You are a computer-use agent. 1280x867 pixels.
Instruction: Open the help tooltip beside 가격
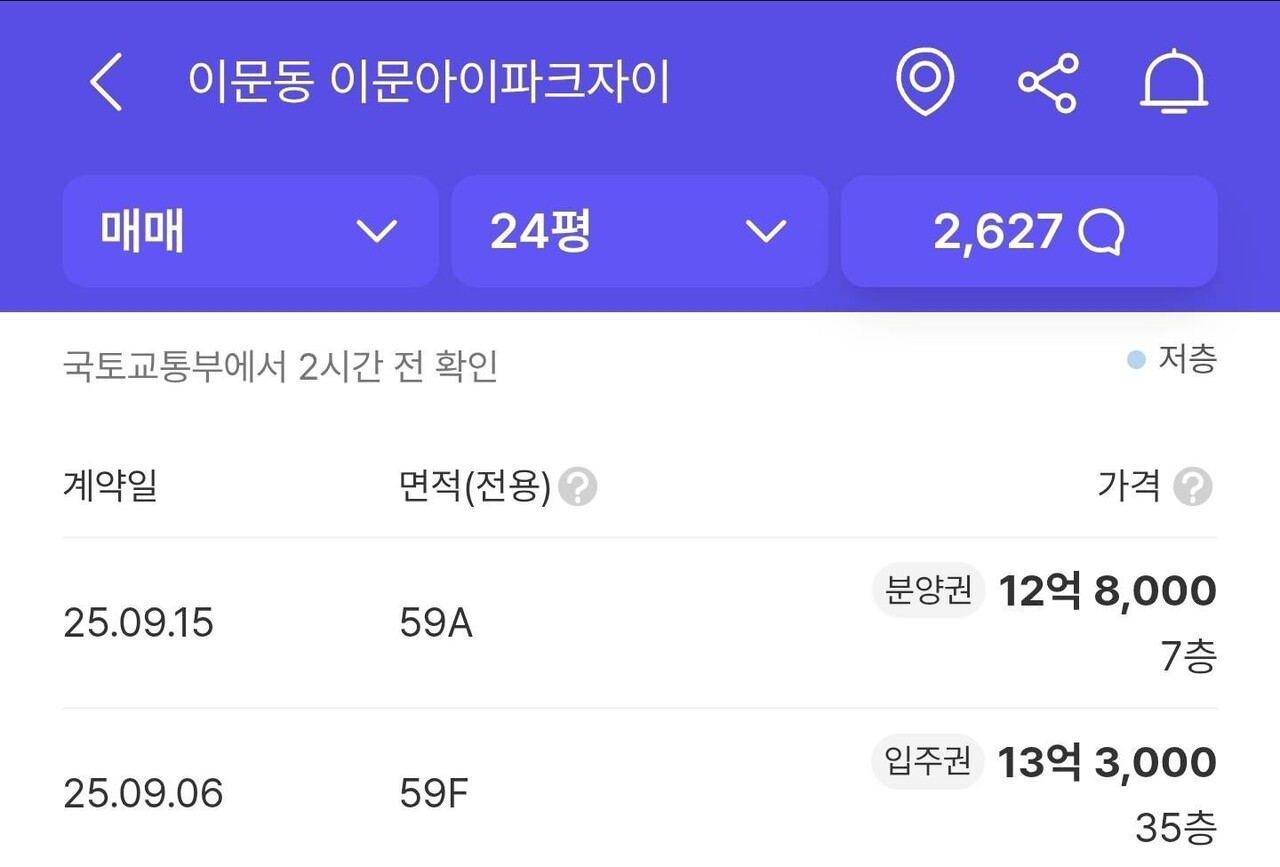click(1192, 488)
